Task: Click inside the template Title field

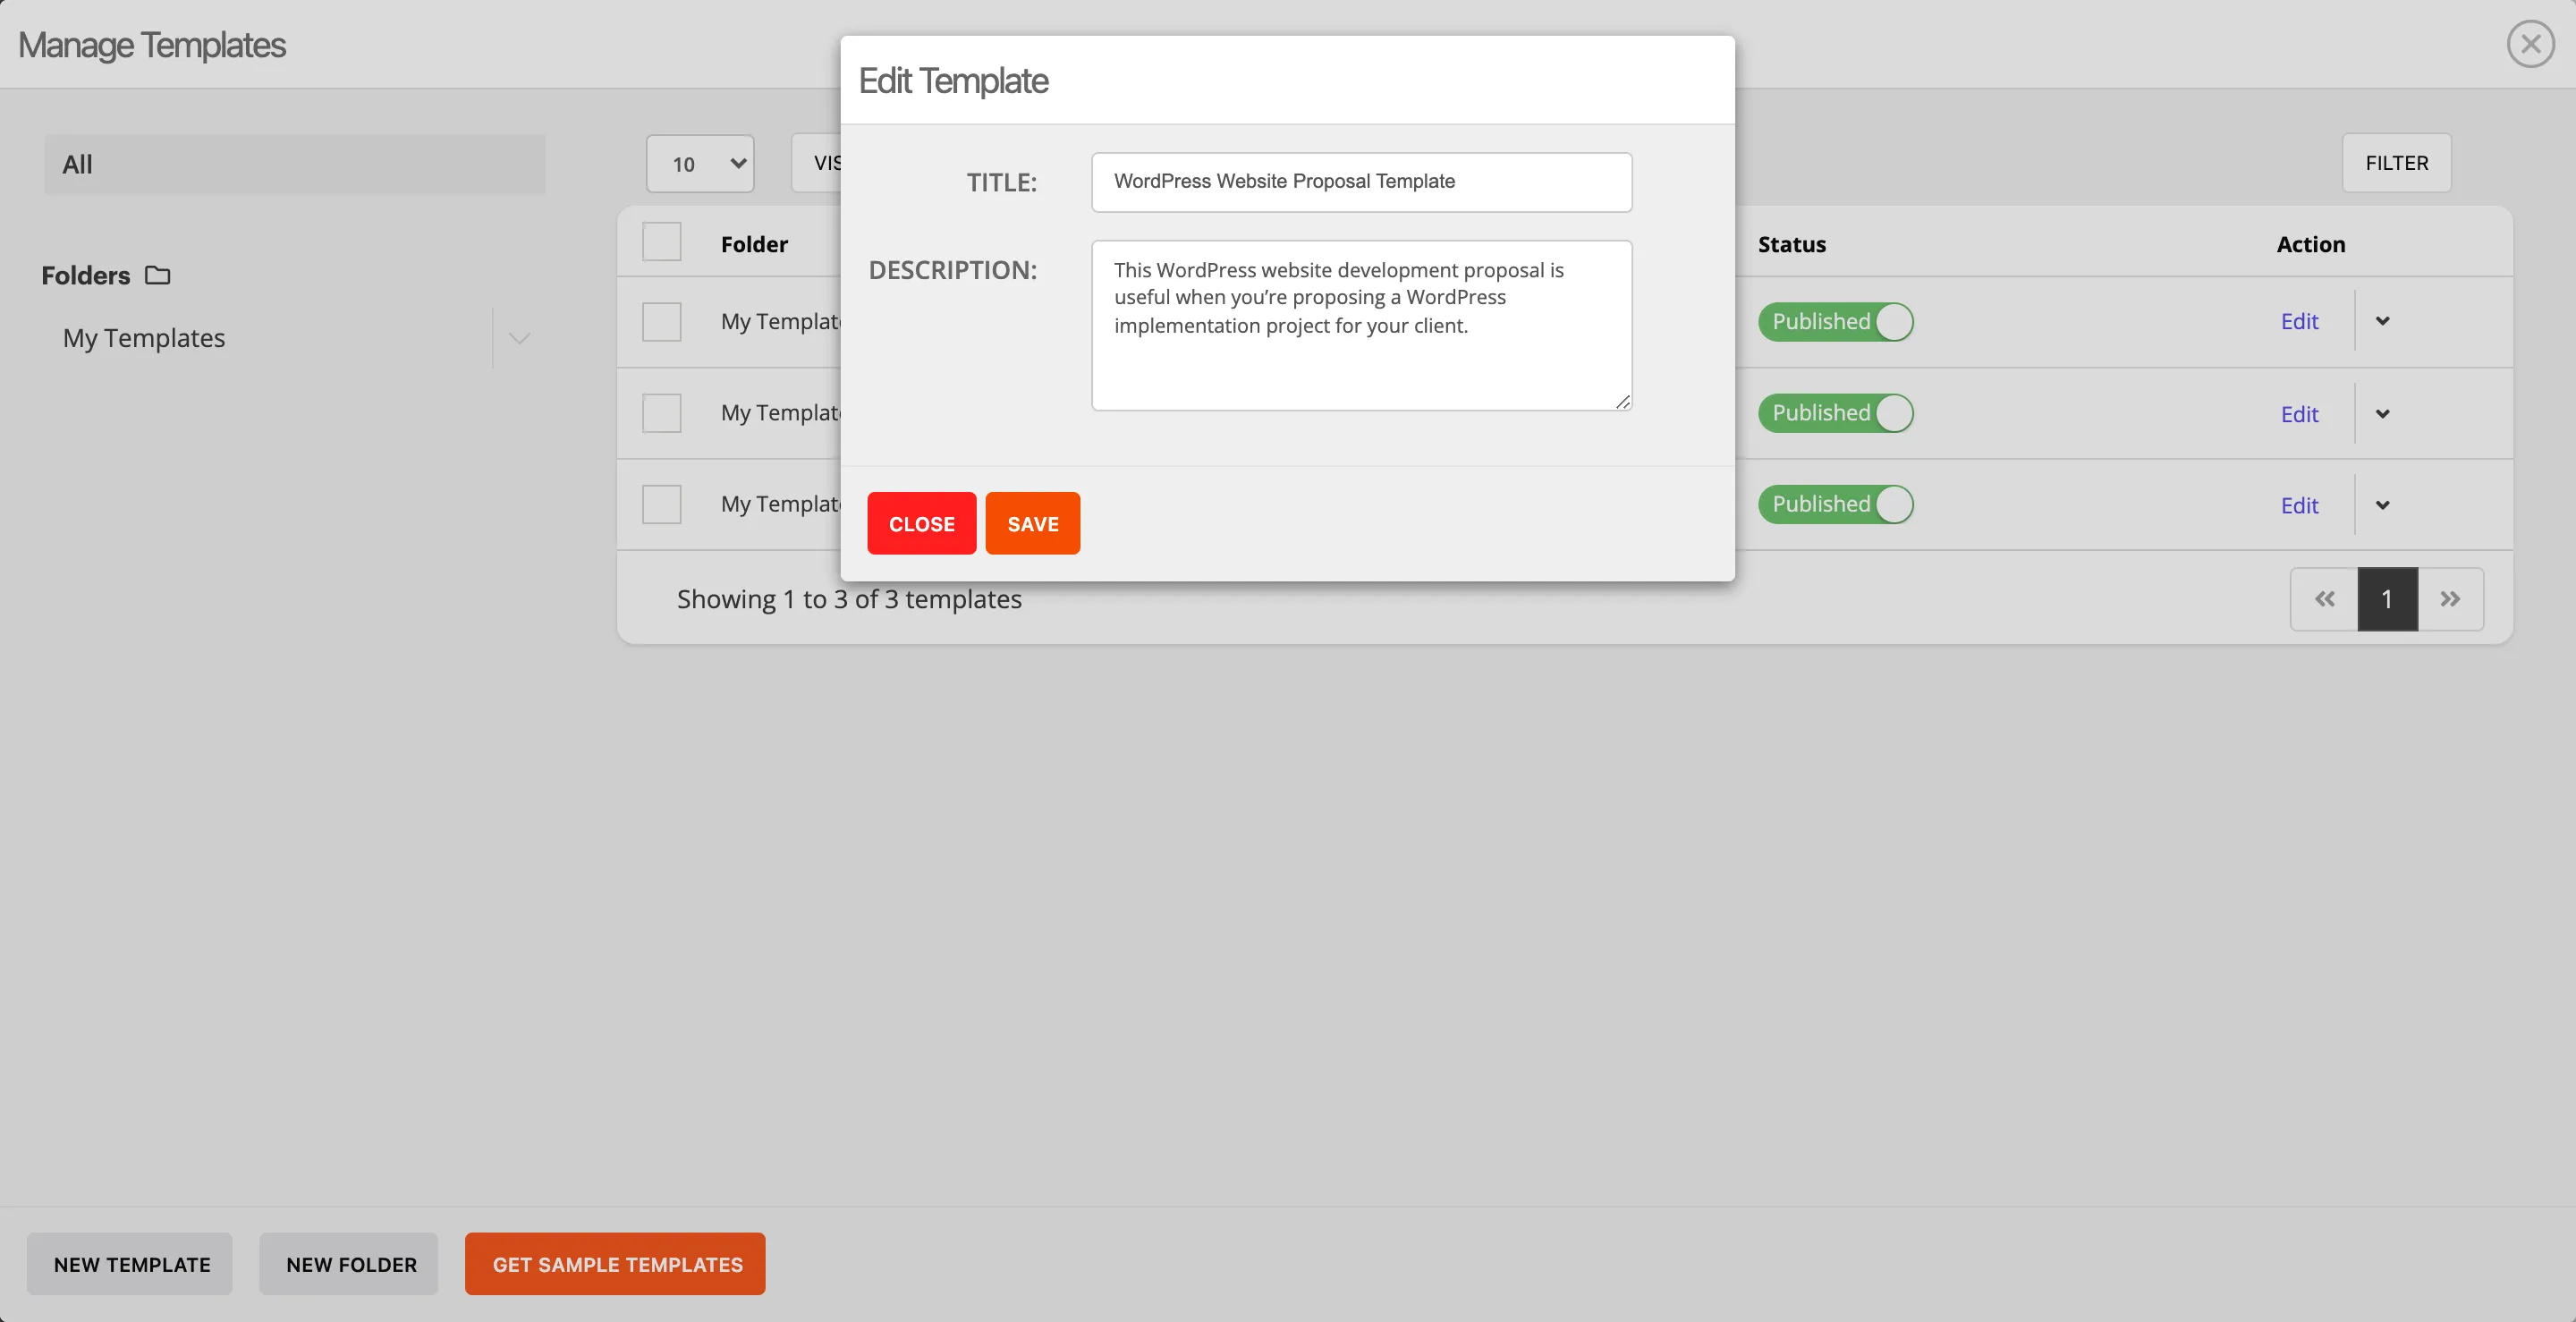Action: (1361, 182)
